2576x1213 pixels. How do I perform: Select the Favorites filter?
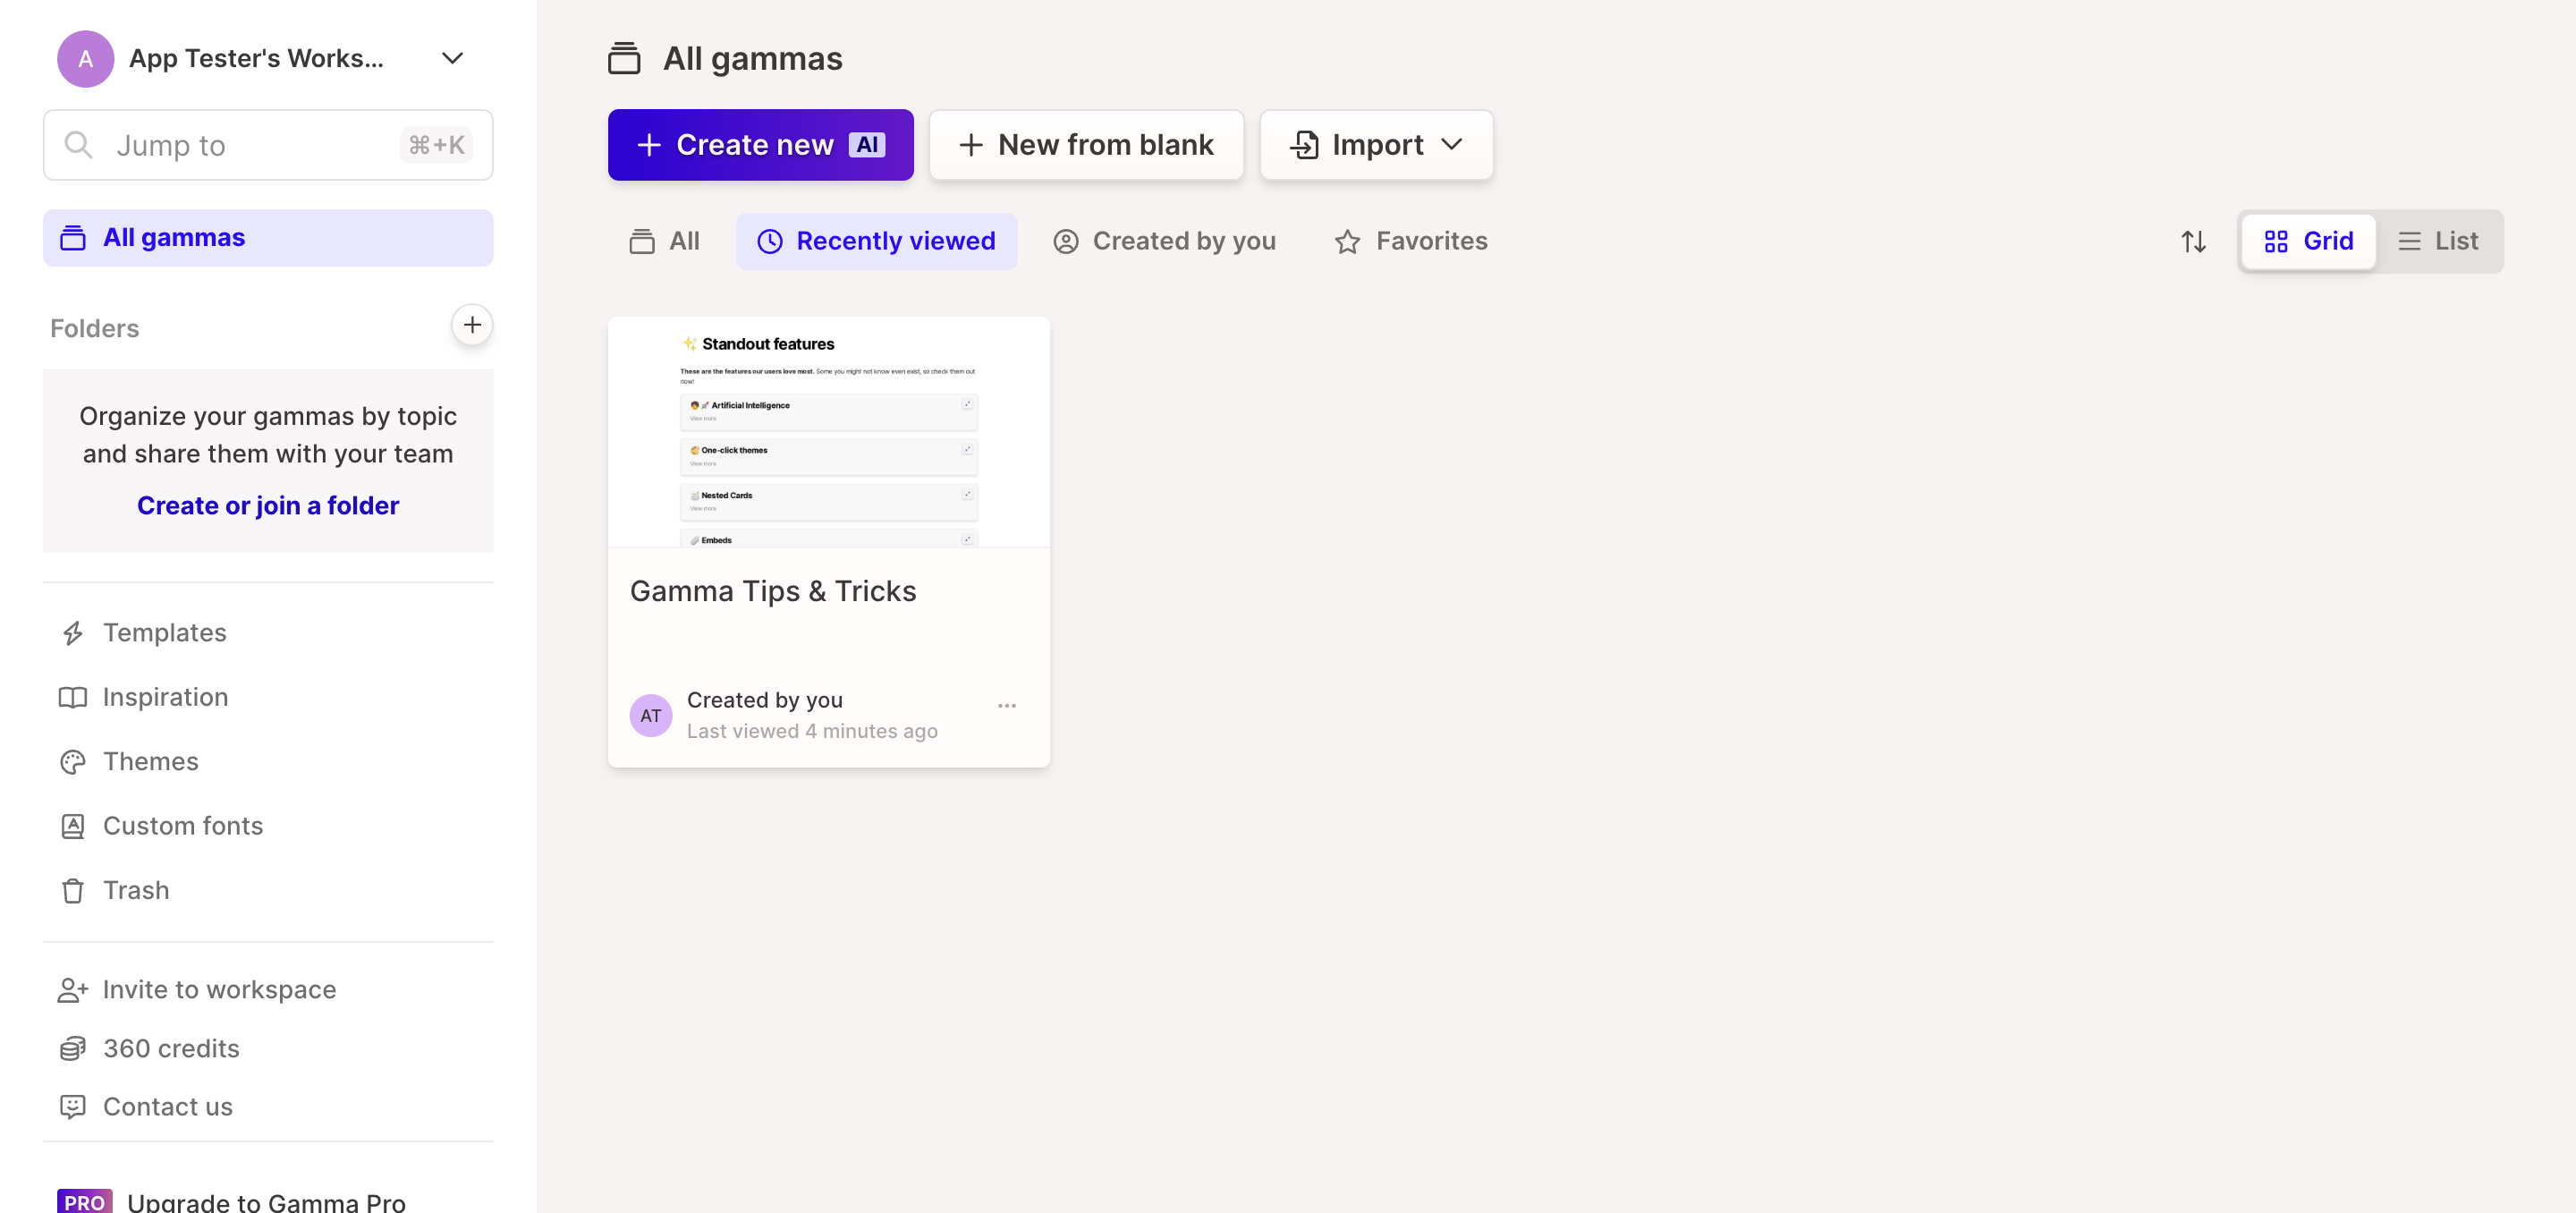[x=1411, y=241]
